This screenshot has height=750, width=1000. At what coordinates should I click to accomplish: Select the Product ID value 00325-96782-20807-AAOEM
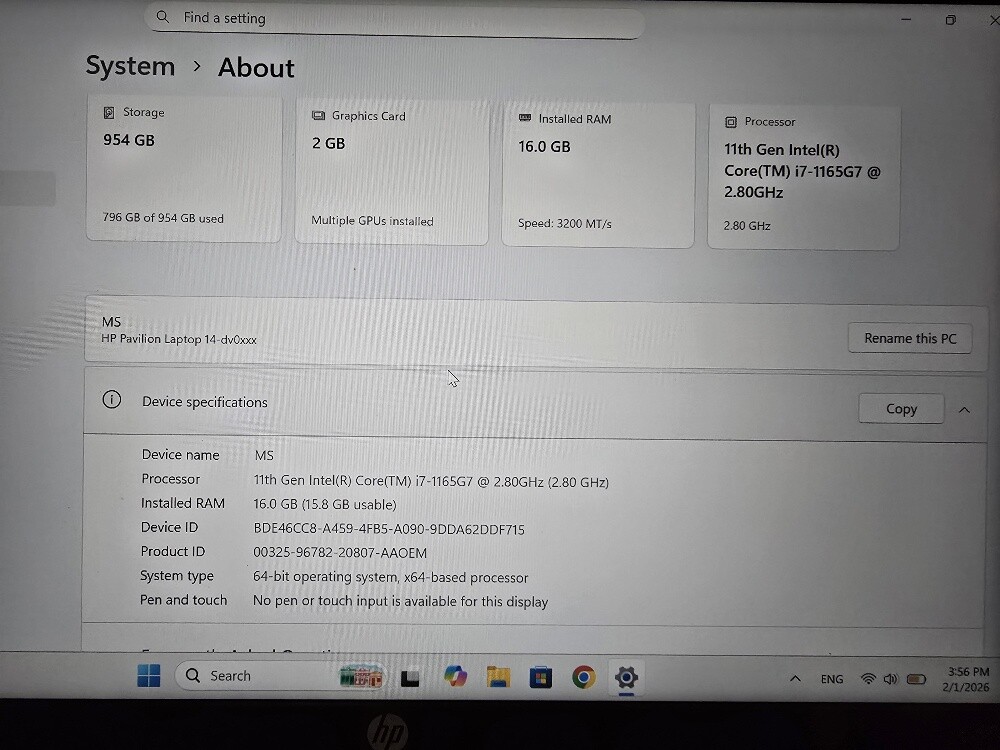pyautogui.click(x=340, y=552)
